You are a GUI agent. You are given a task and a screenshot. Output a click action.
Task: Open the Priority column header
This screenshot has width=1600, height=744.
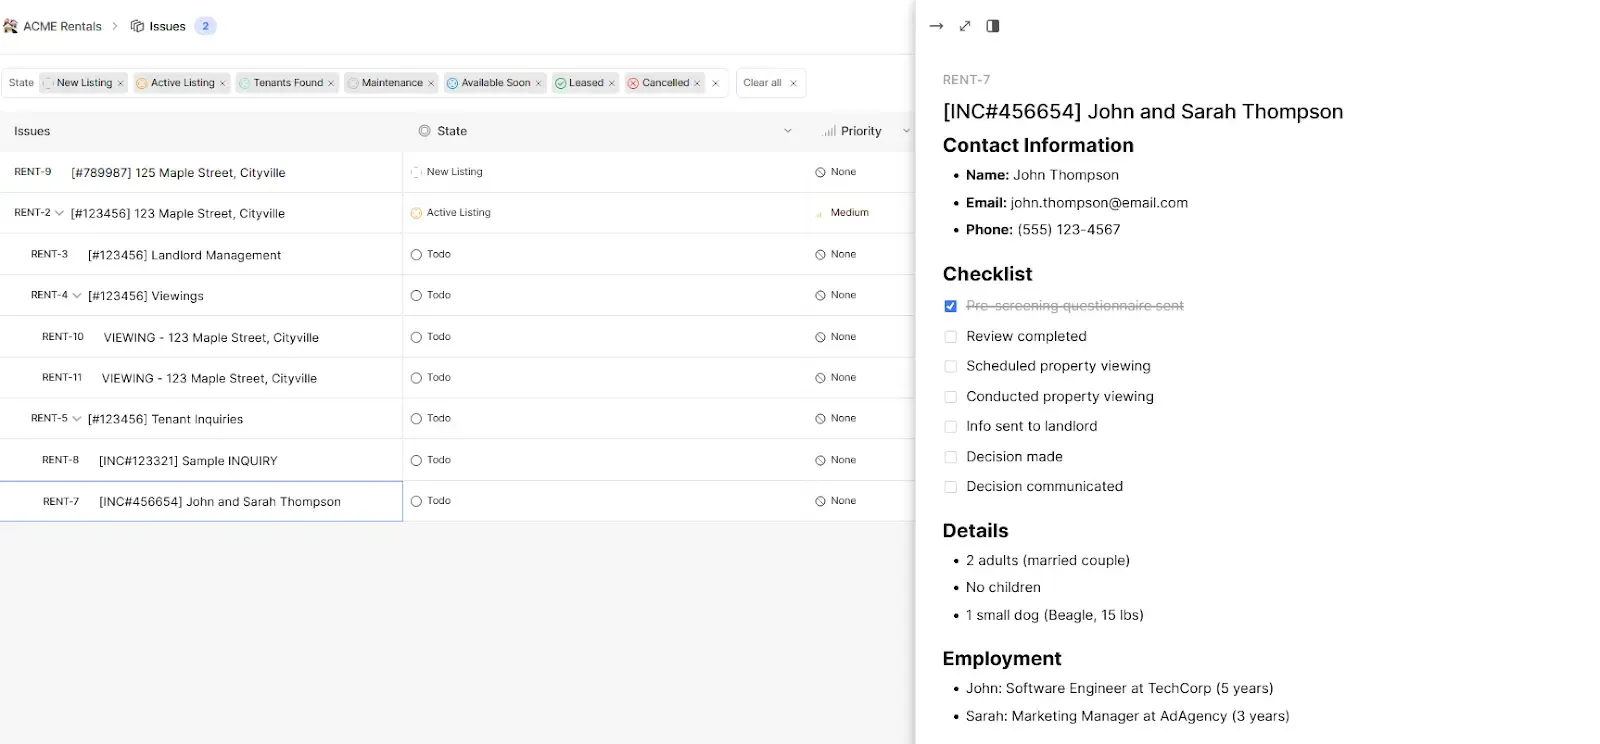point(860,131)
